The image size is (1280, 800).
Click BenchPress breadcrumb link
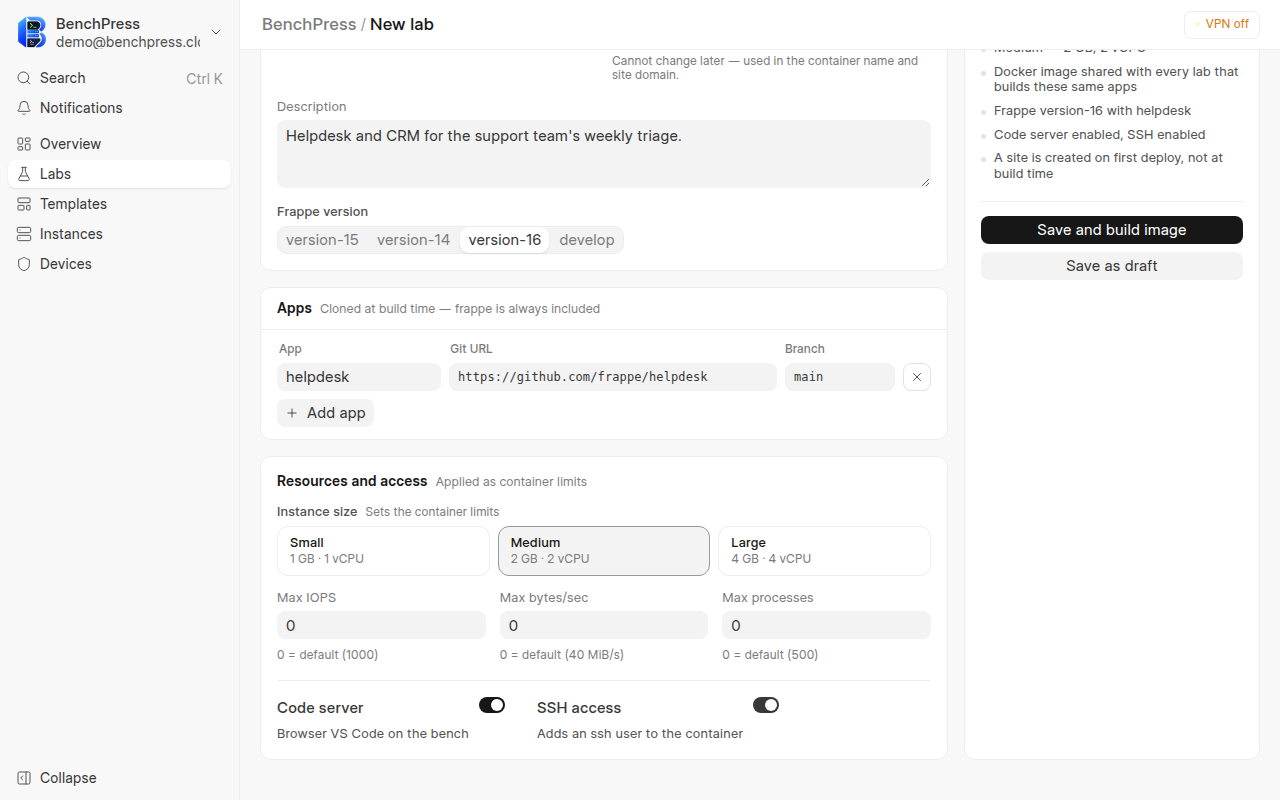[x=309, y=24]
